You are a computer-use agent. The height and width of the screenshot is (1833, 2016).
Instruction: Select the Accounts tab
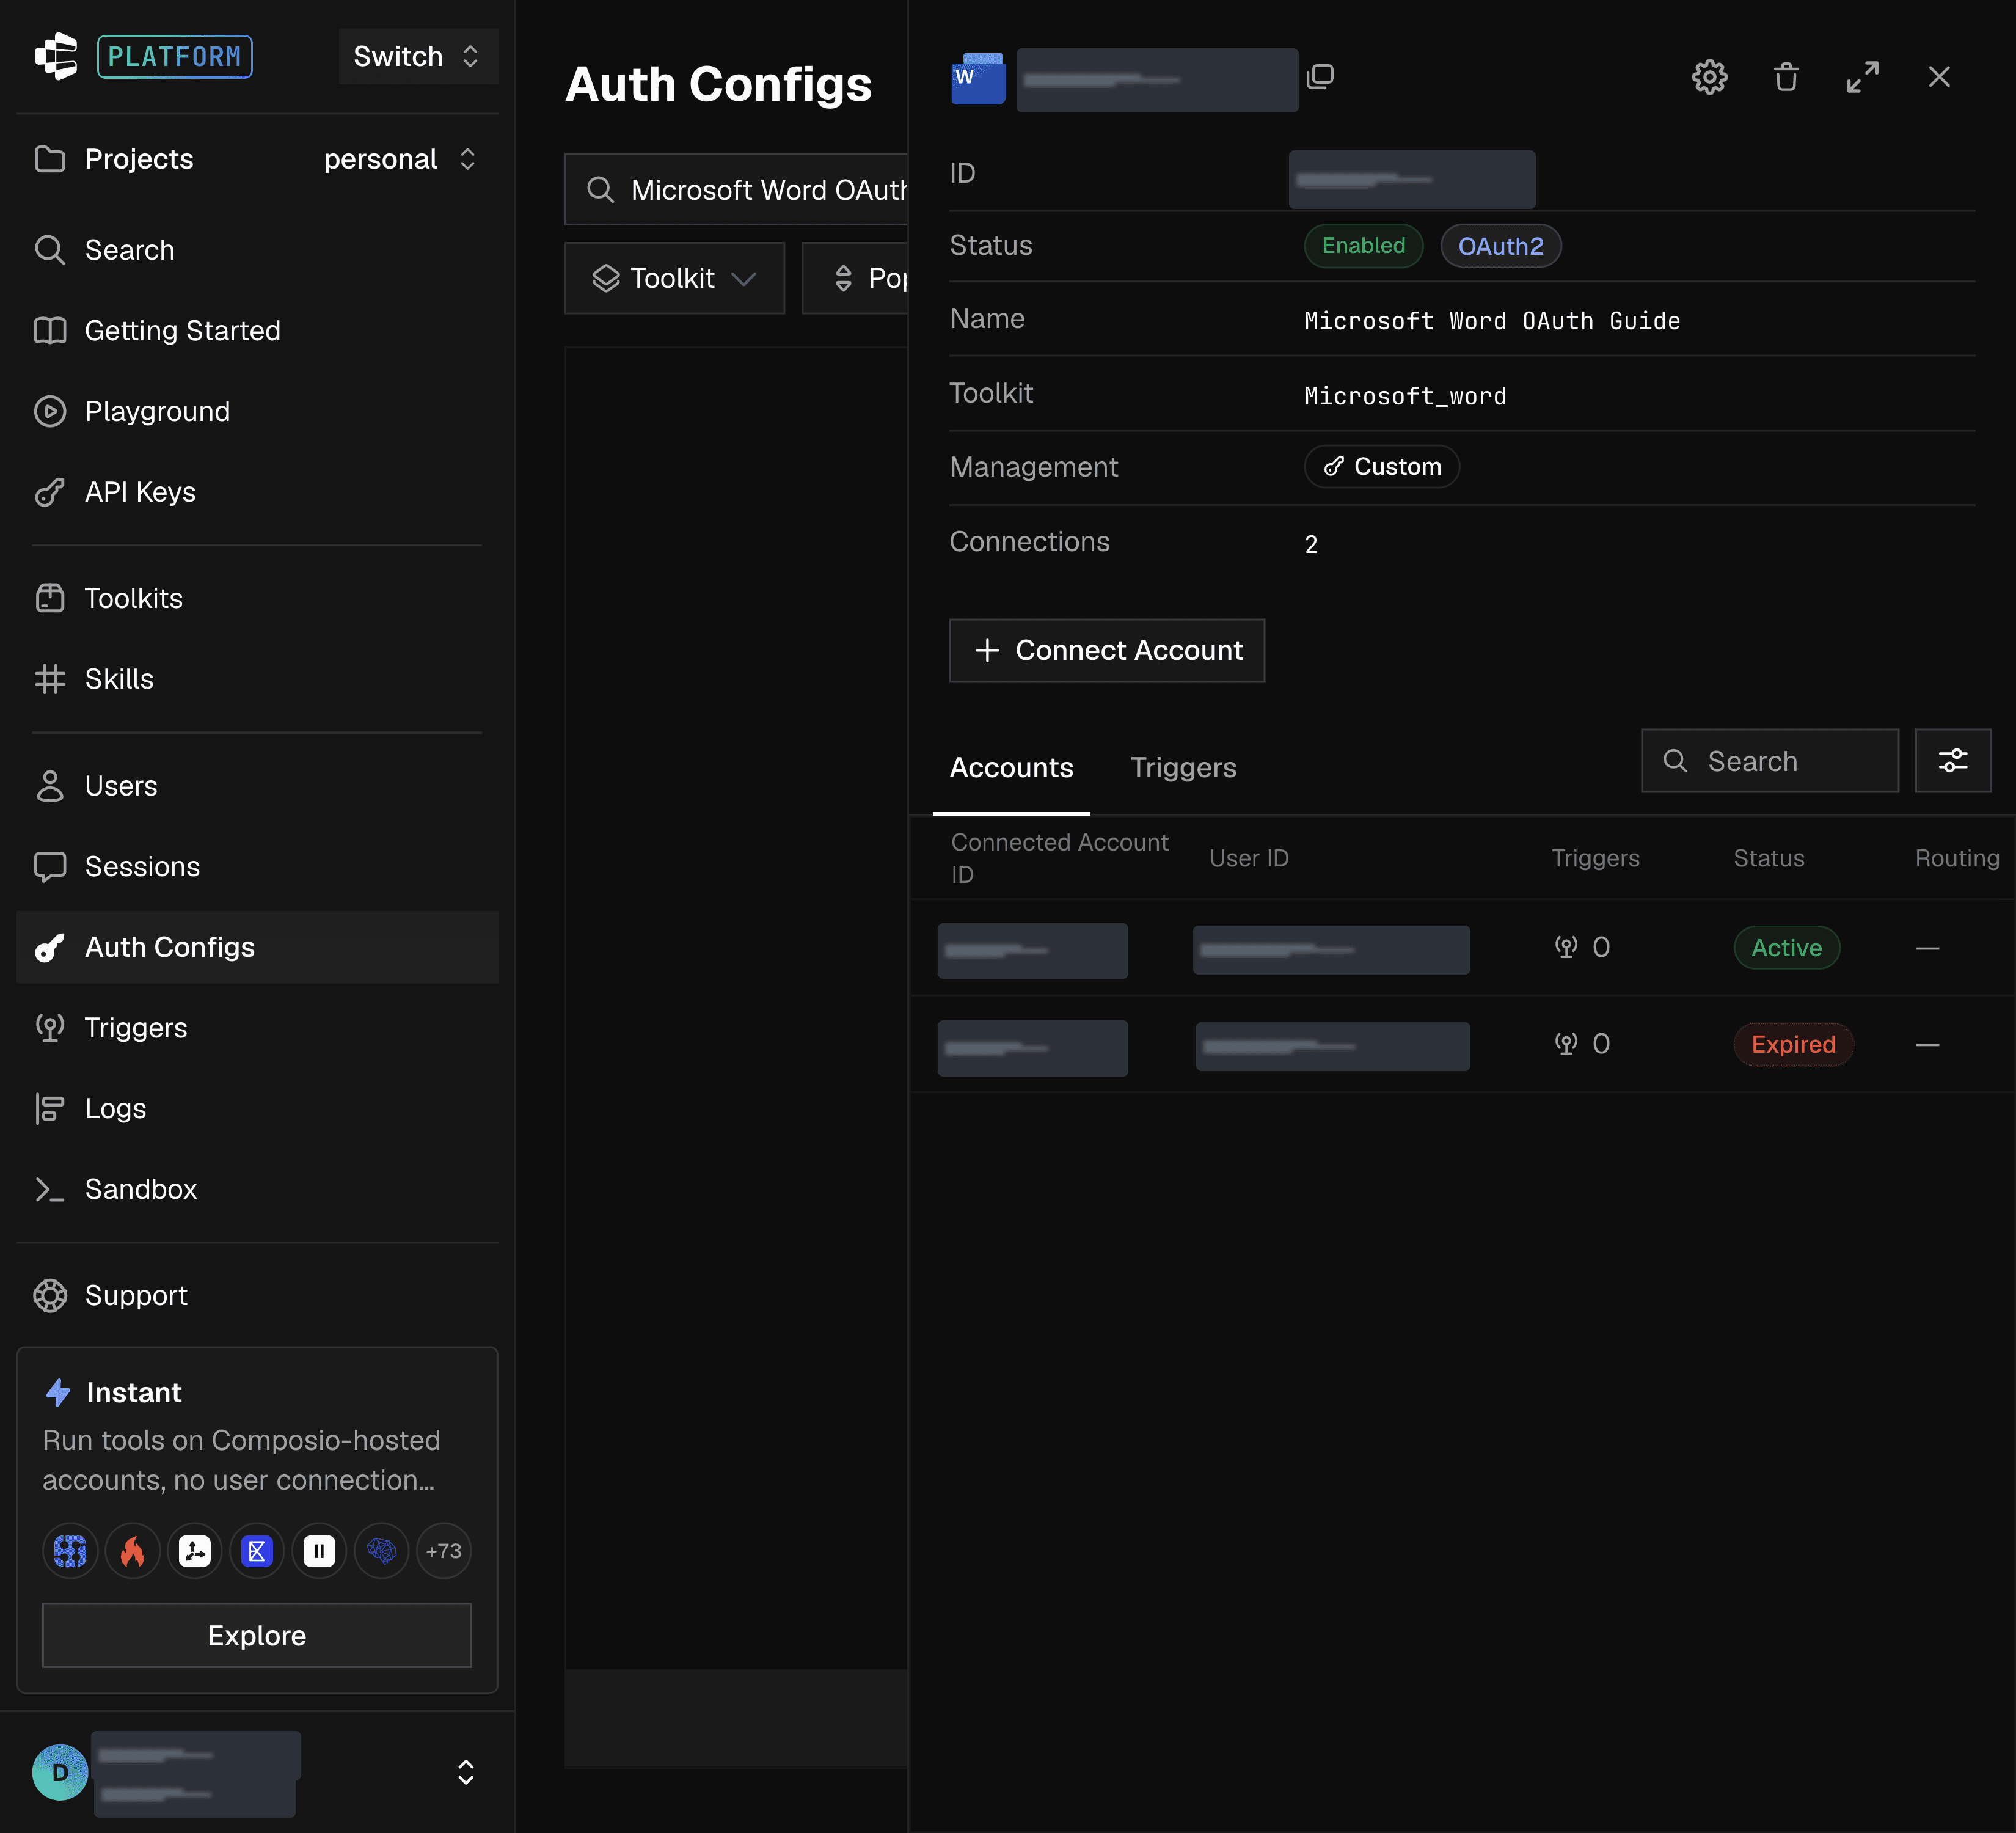[1011, 768]
